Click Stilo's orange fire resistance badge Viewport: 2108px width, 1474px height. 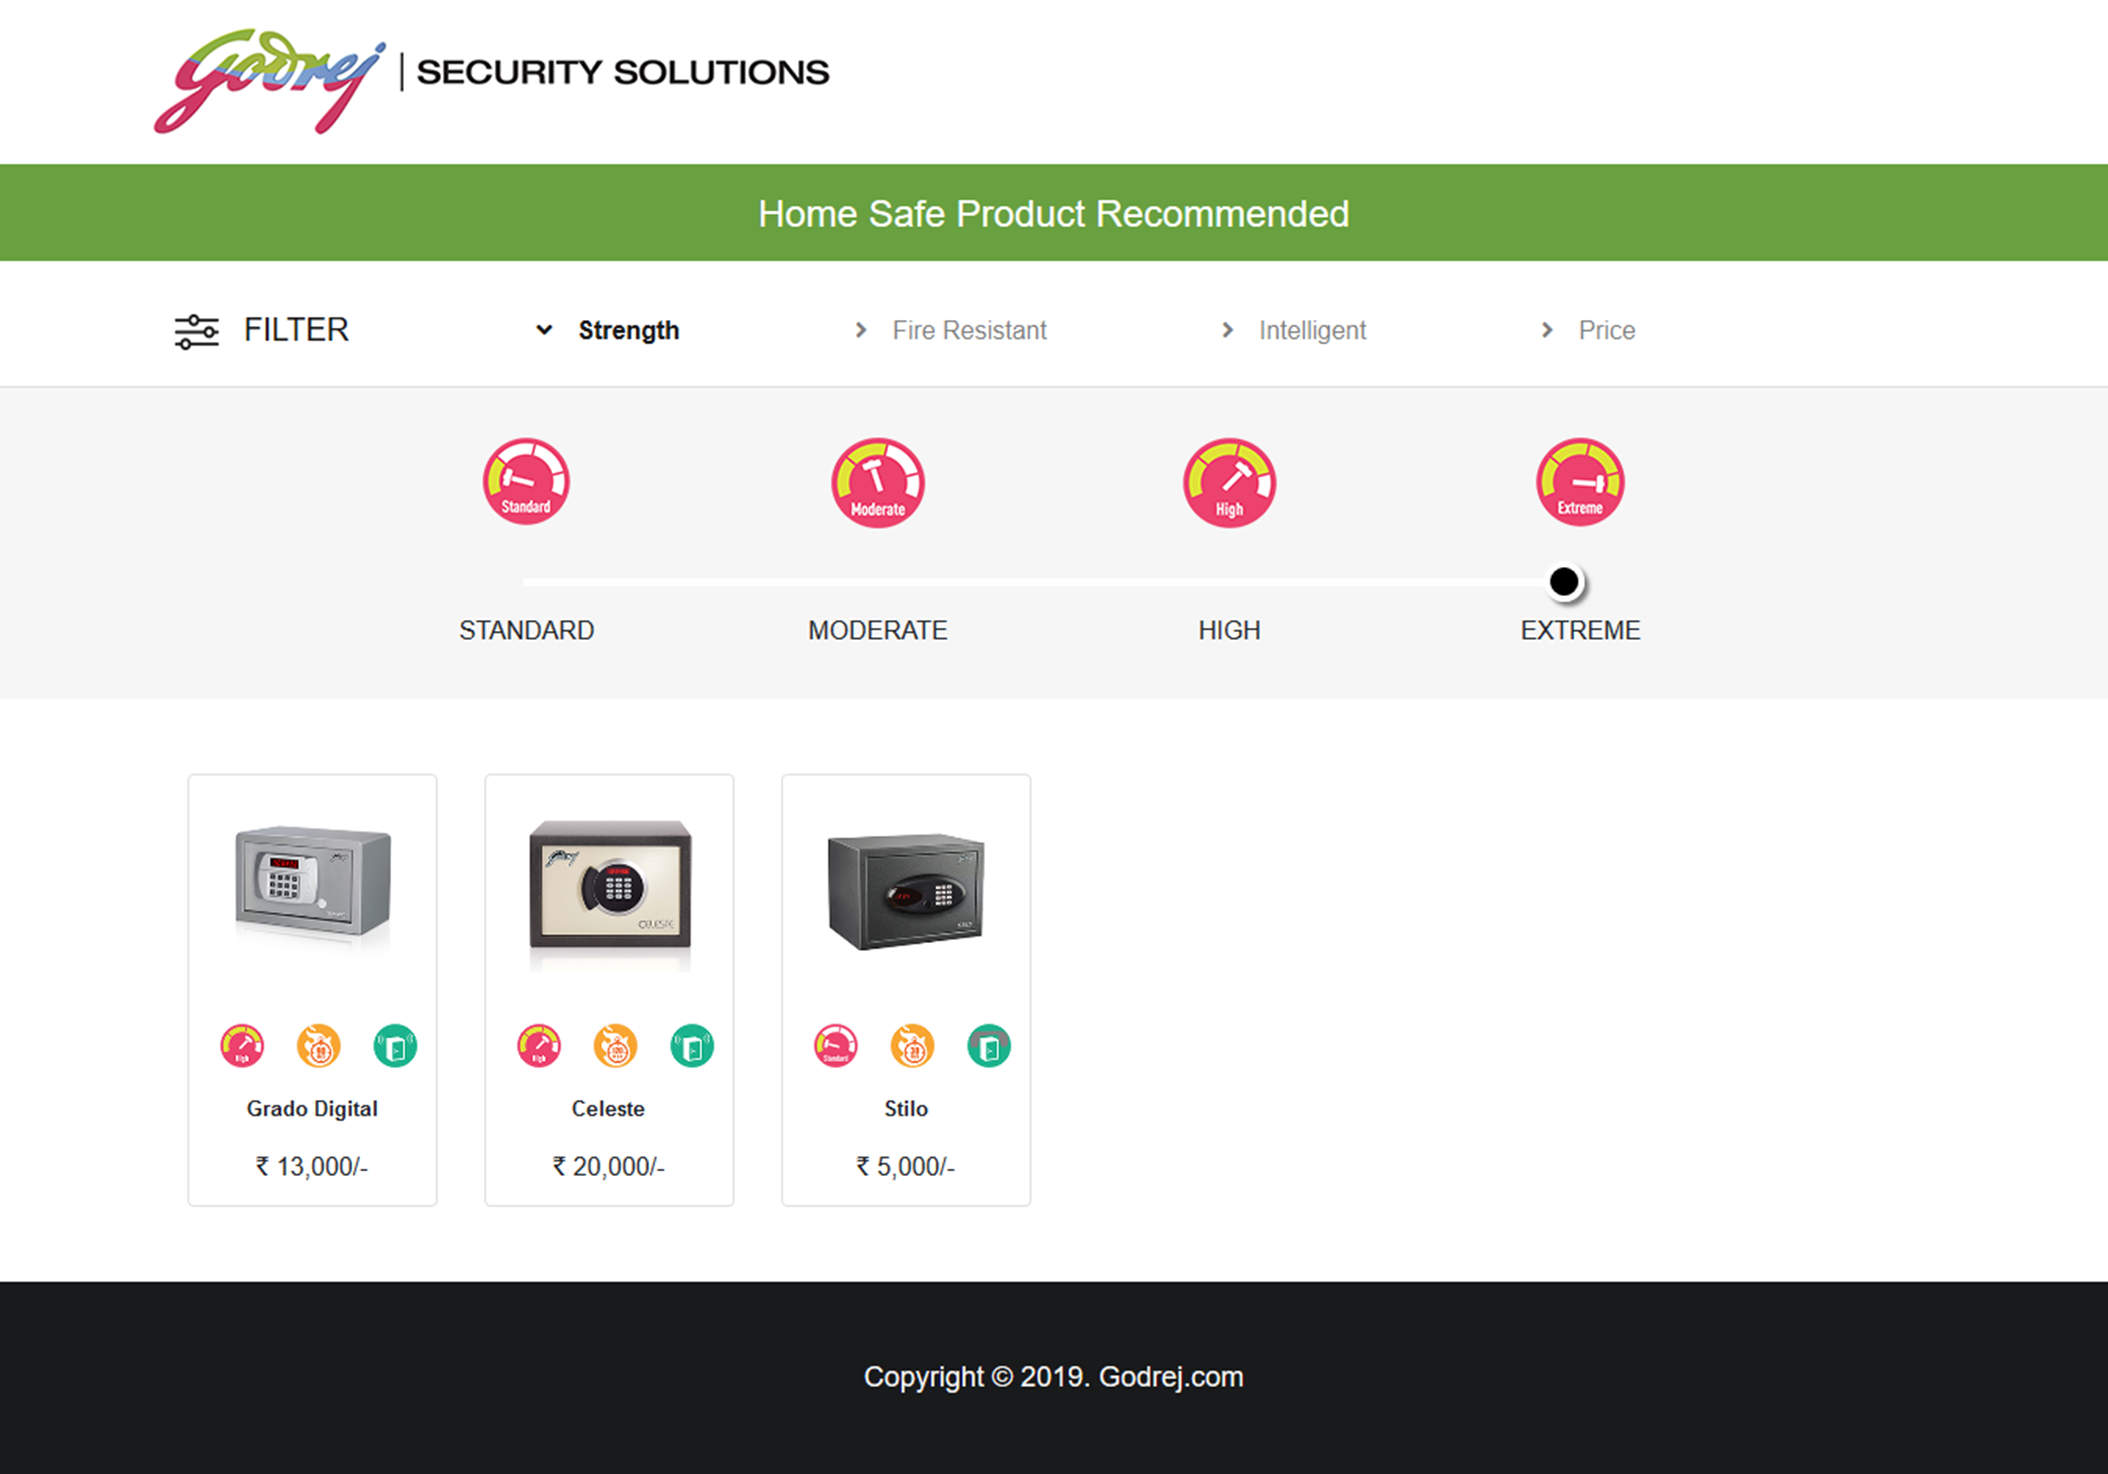pos(912,1046)
